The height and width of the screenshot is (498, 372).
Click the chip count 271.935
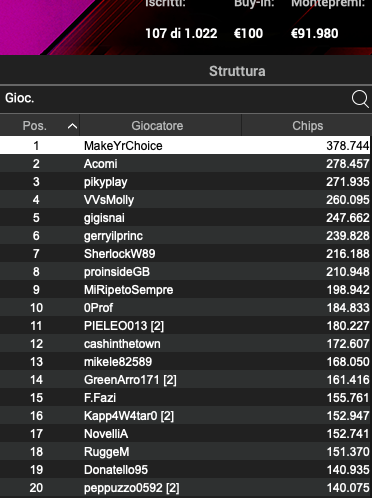[x=348, y=181]
